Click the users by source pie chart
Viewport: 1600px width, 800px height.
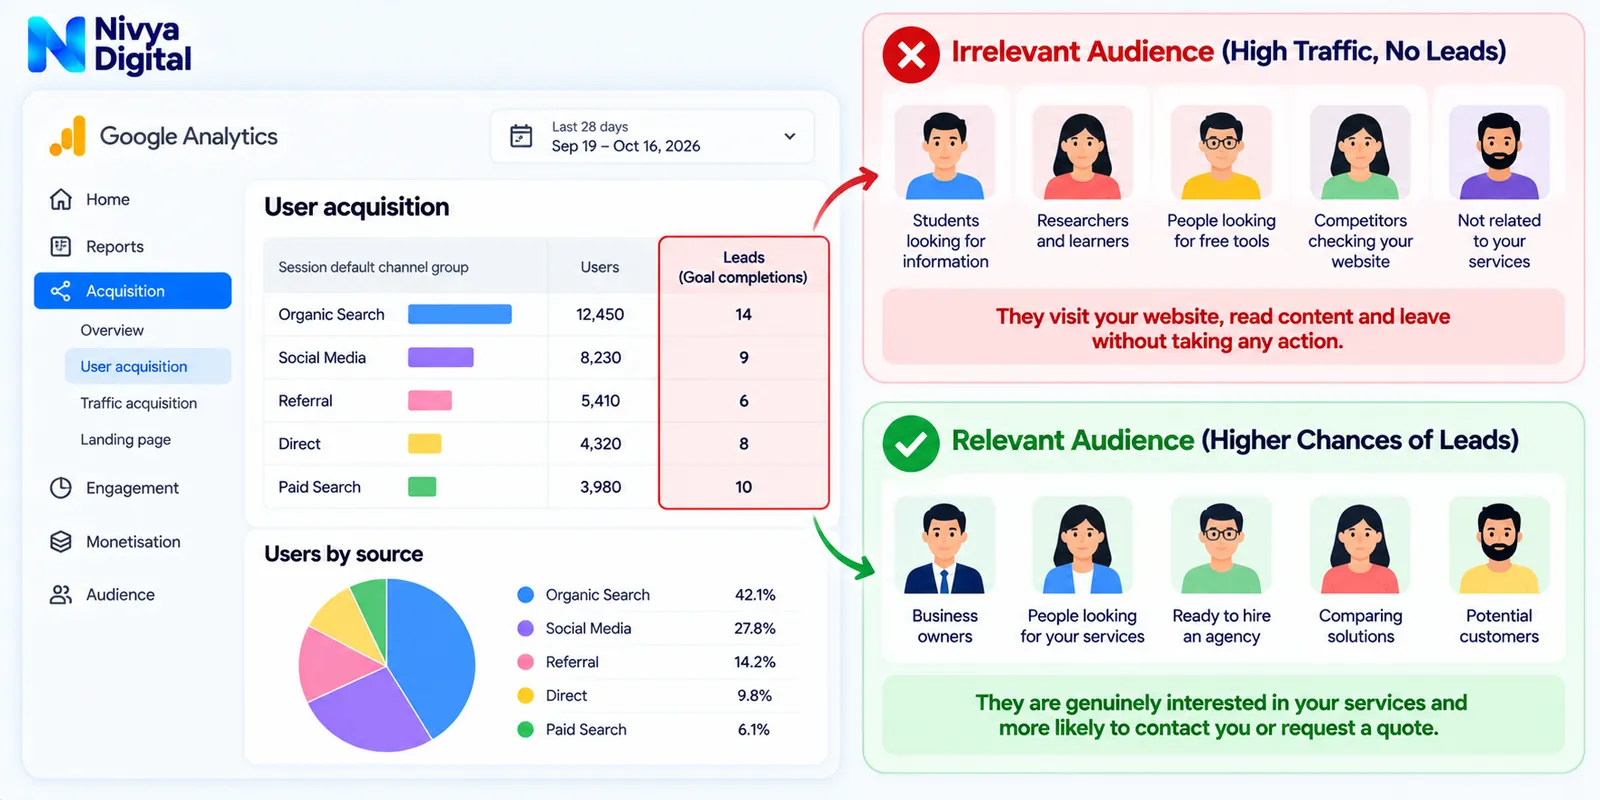coord(387,665)
